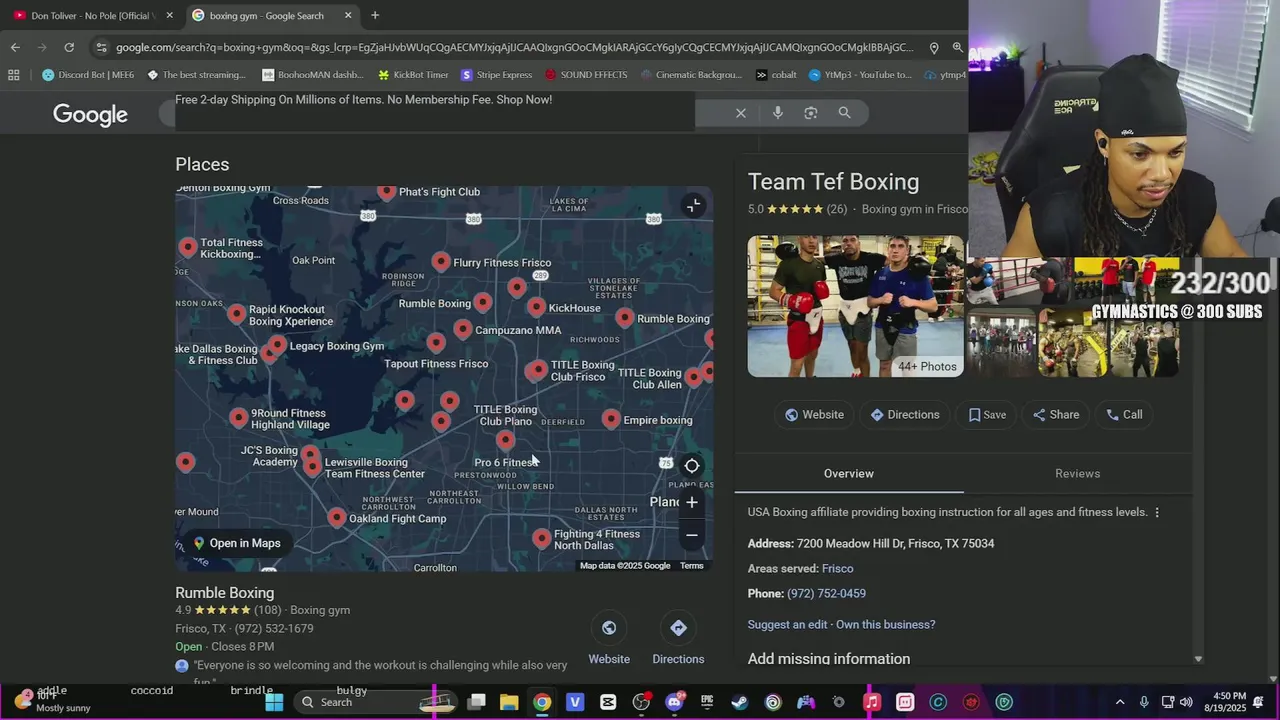Screen dimensions: 1280x720
Task: Click the Oakland Fight Camp map pin
Action: tap(337, 517)
